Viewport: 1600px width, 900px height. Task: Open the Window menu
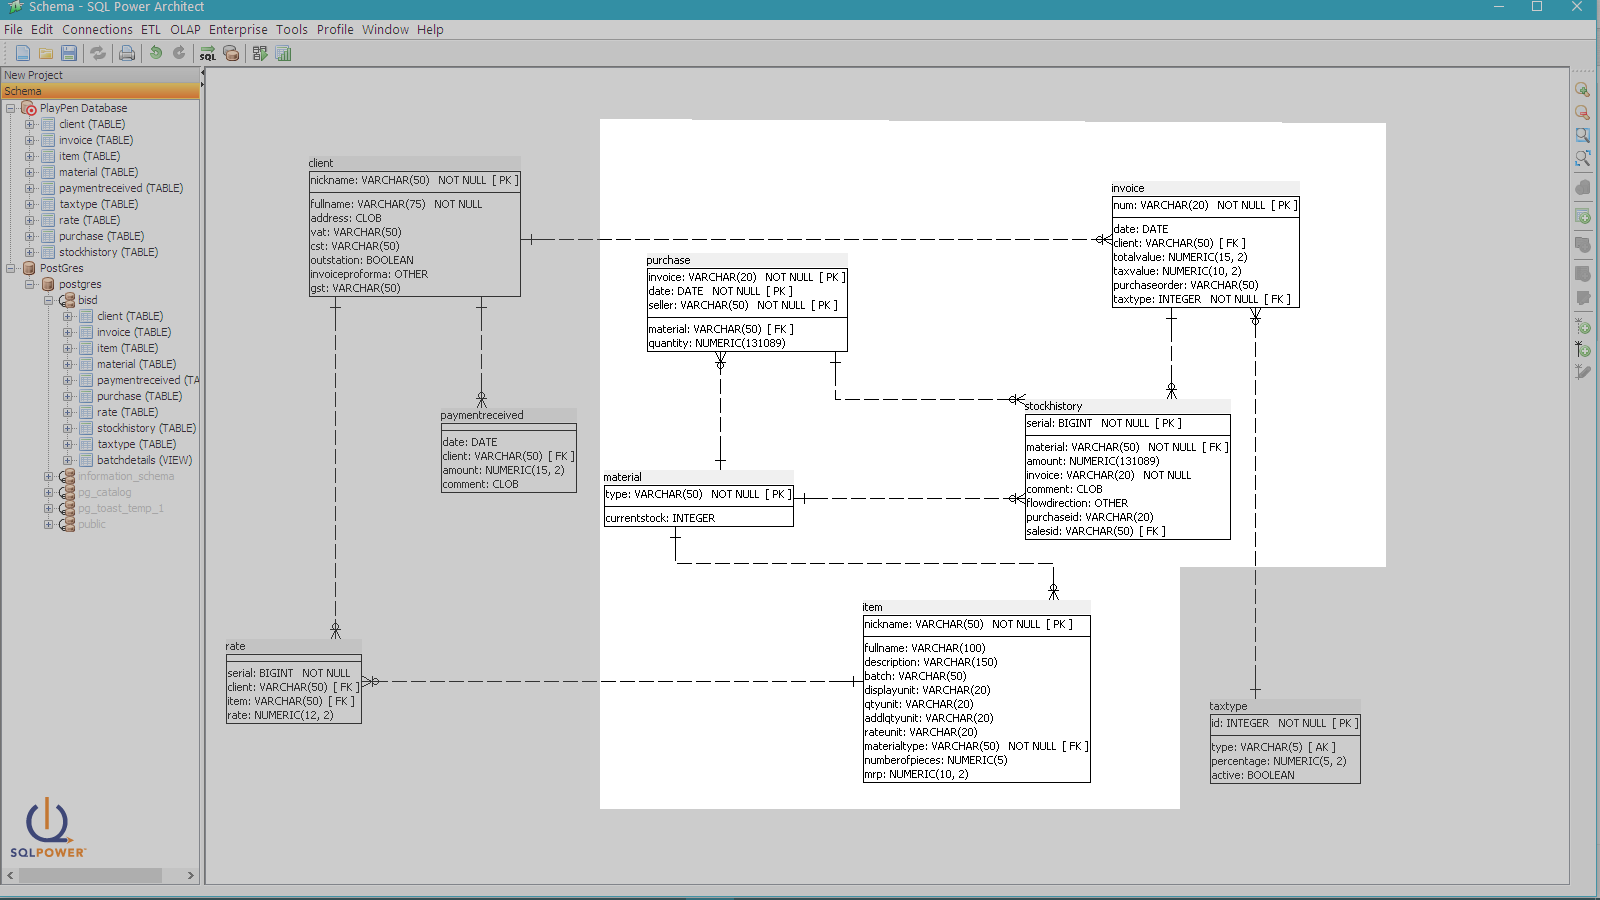(385, 30)
